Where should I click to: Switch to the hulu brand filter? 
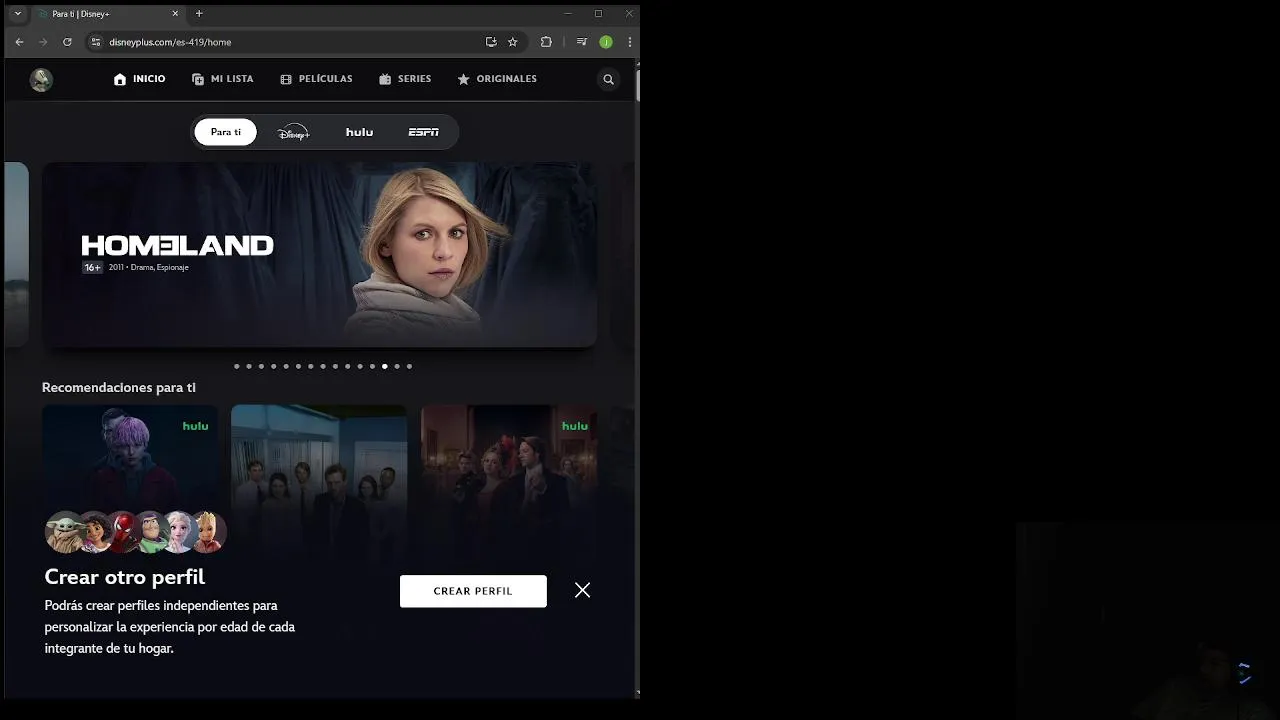[x=359, y=132]
